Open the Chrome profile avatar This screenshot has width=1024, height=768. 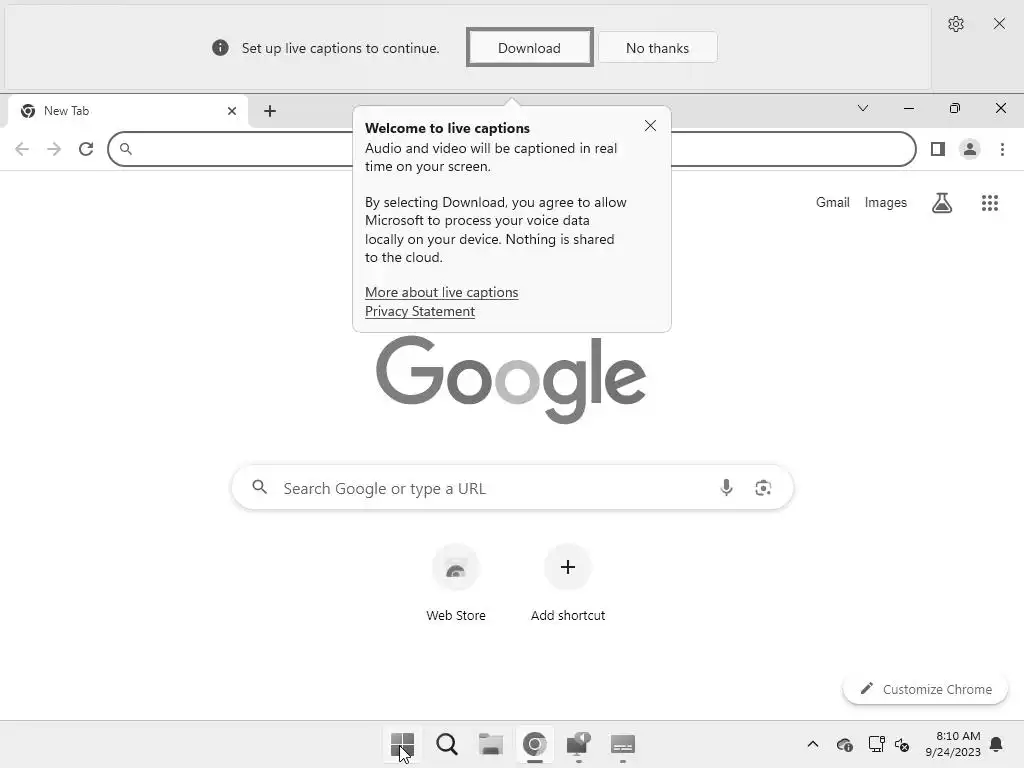pyautogui.click(x=970, y=149)
